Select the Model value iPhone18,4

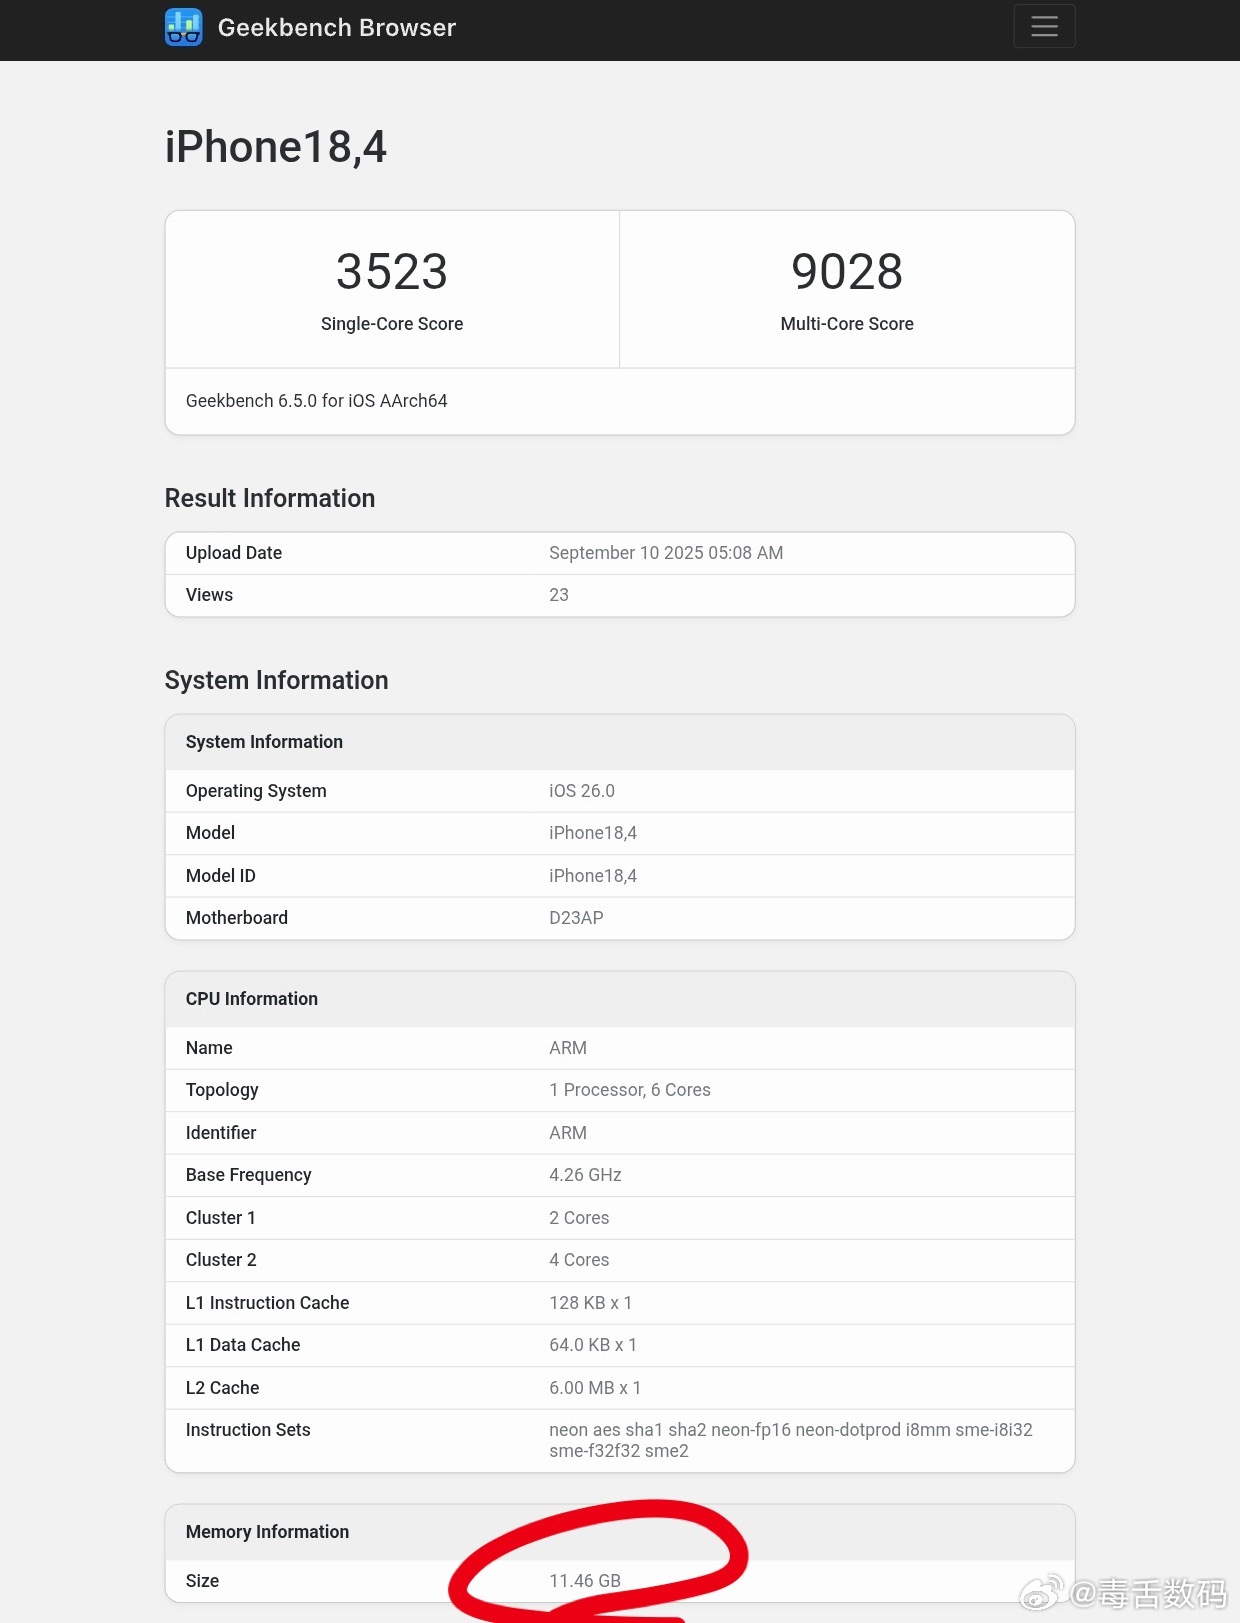[593, 833]
